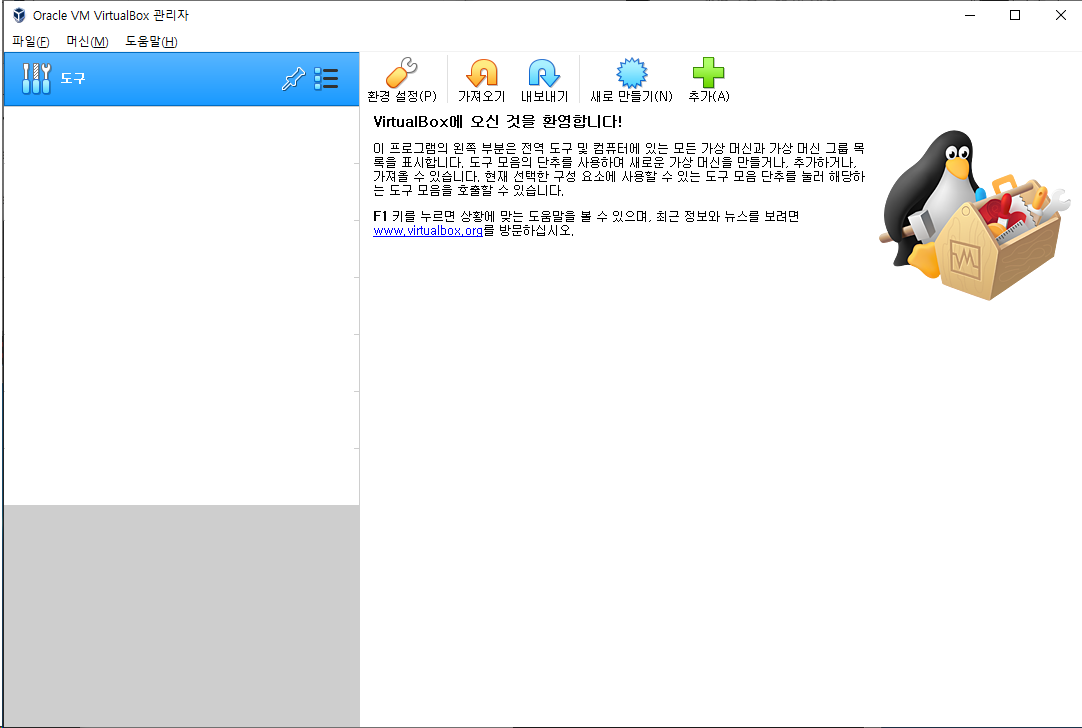Minimize the VirtualBox 관리자 window
1082x728 pixels.
(x=970, y=15)
